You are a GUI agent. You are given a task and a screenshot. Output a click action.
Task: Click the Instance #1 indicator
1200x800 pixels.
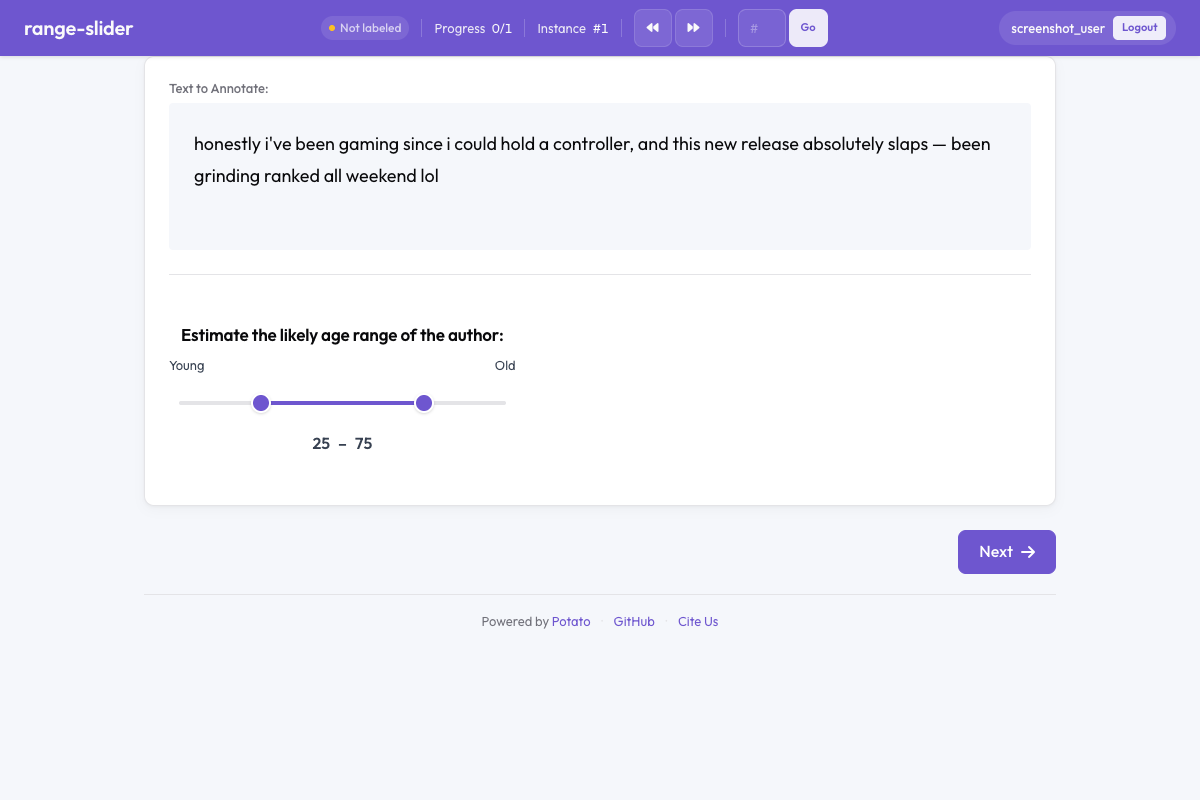pyautogui.click(x=573, y=28)
